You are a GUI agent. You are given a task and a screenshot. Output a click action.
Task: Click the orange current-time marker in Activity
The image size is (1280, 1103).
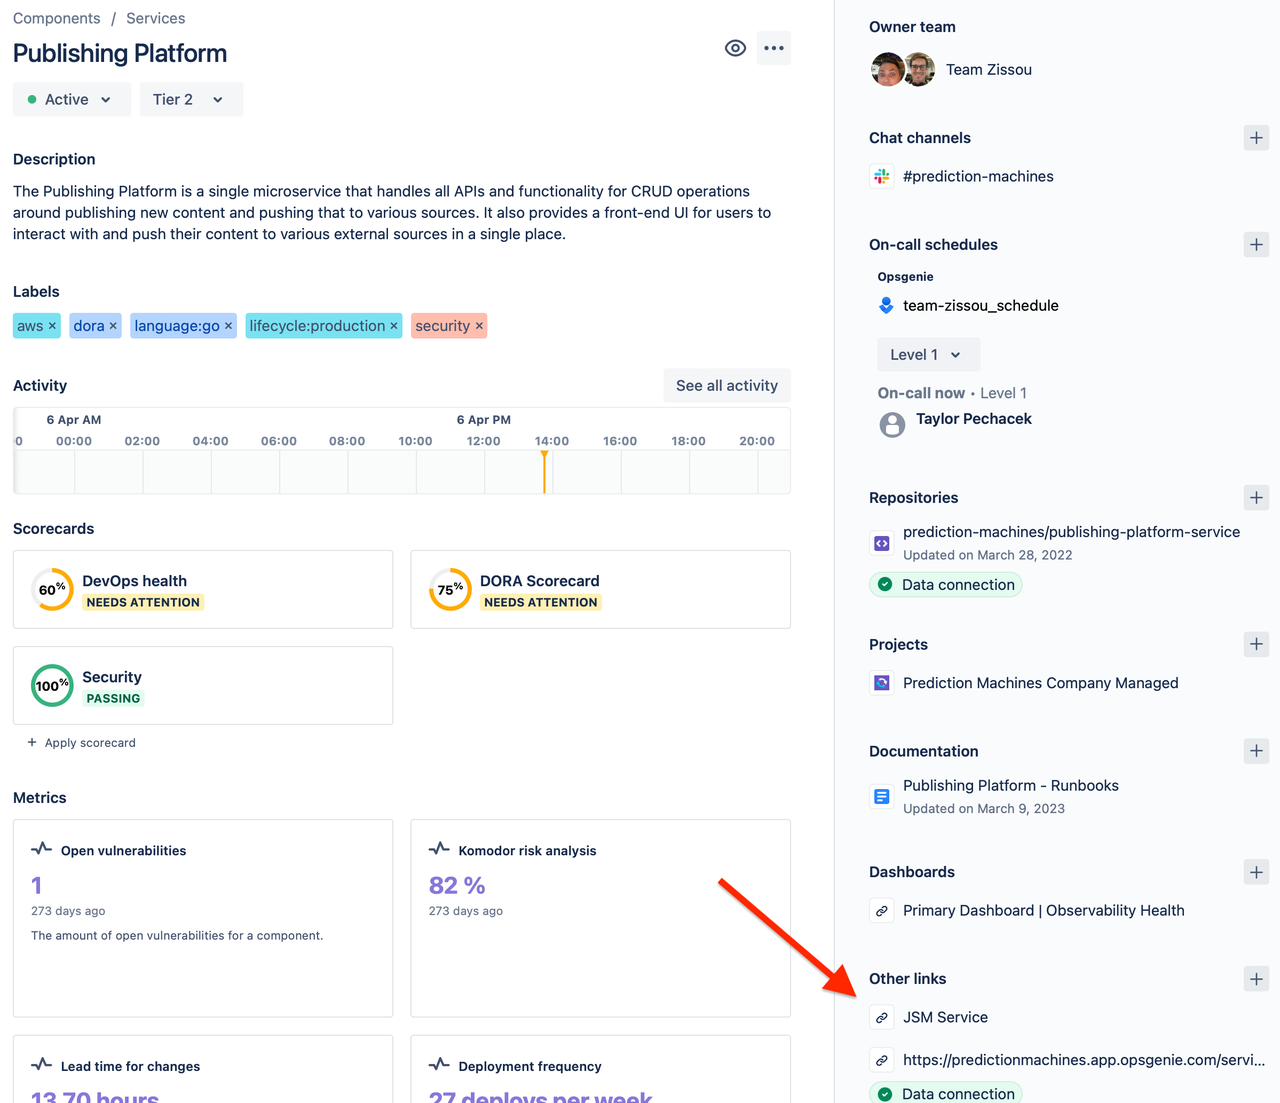tap(544, 472)
